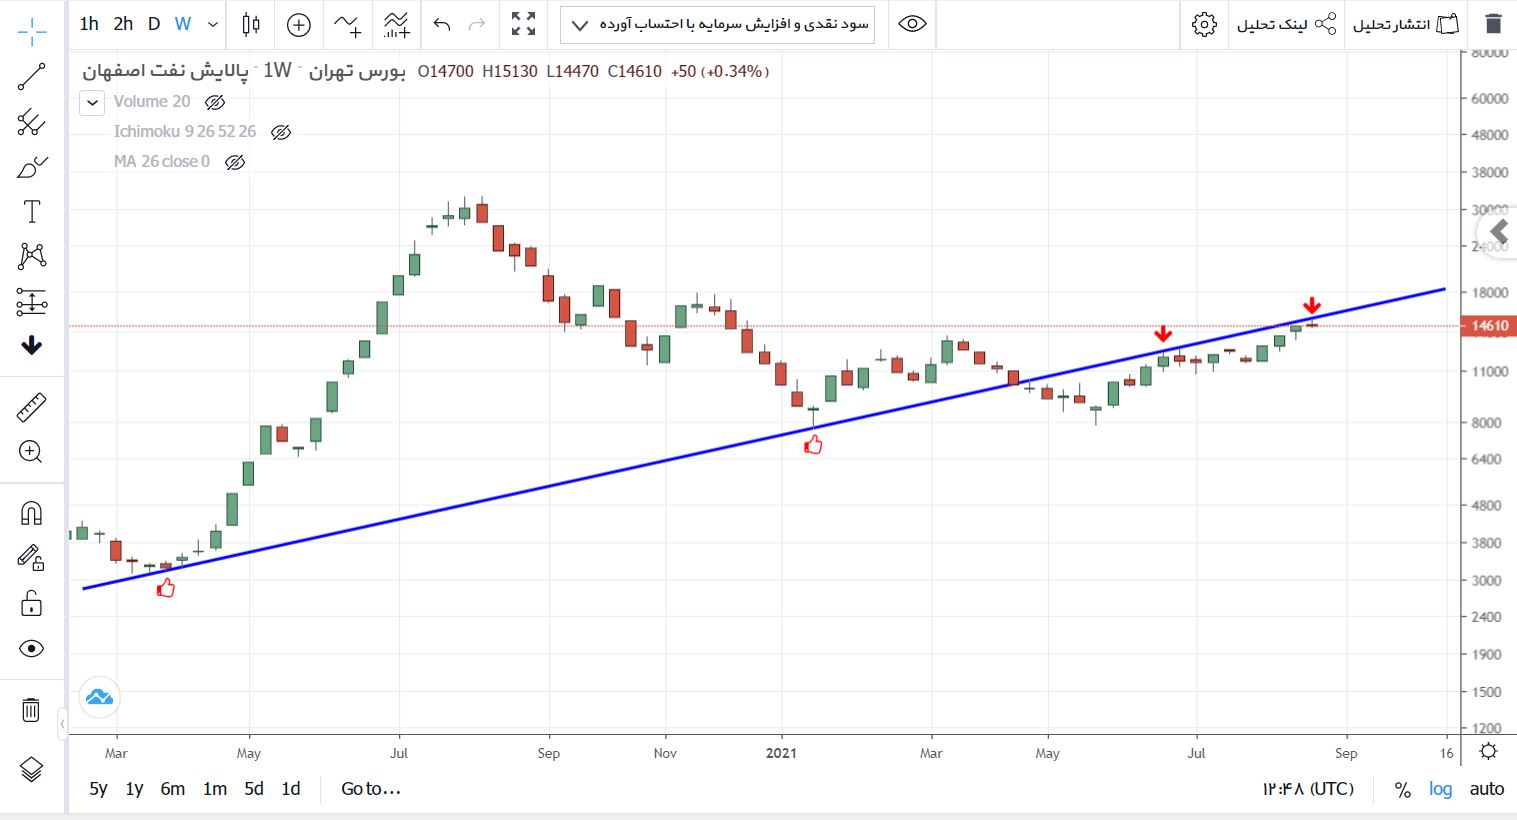The height and width of the screenshot is (820, 1517).
Task: Open the compare or add symbol button
Action: click(x=299, y=24)
